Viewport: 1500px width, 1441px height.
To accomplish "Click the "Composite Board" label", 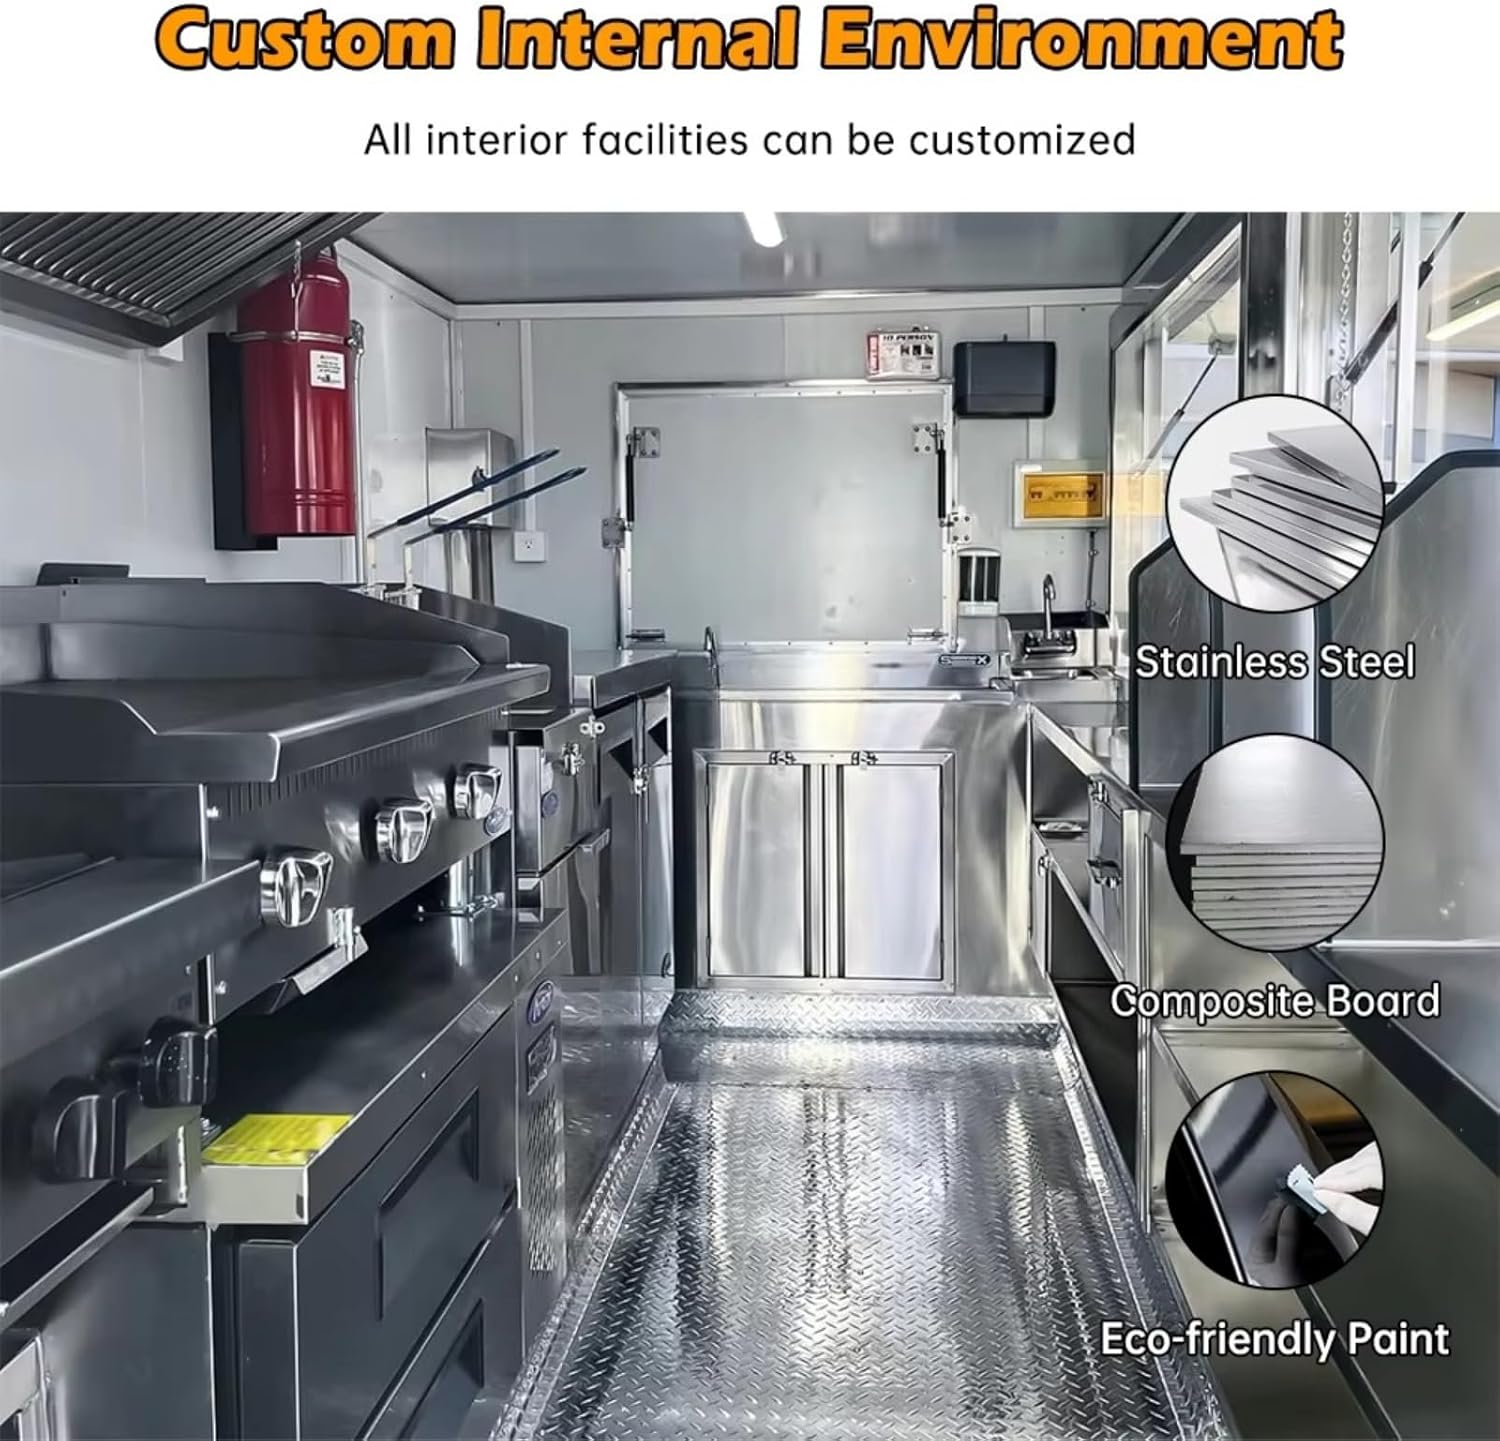I will pos(1275,1000).
